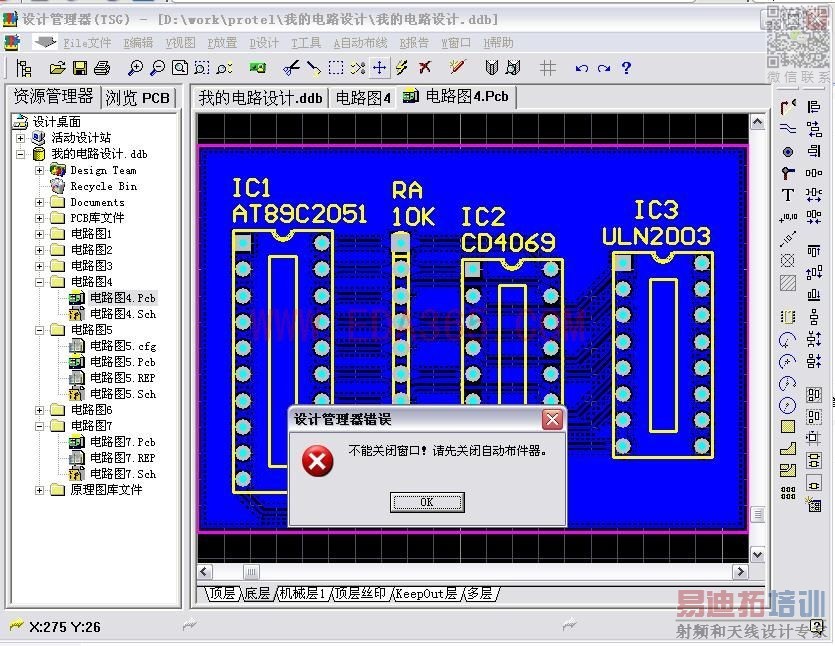Zoom in with the plus magnifier
835x646 pixels.
(x=135, y=68)
